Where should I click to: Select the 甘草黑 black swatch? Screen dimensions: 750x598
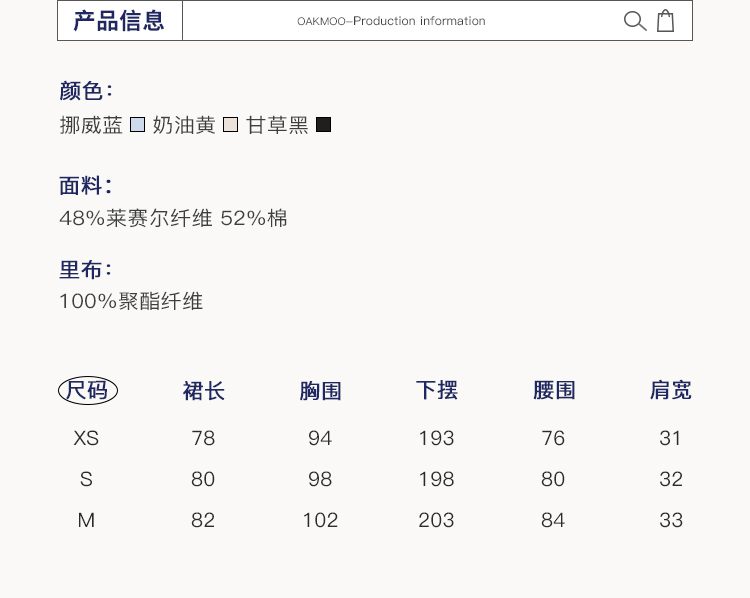323,125
